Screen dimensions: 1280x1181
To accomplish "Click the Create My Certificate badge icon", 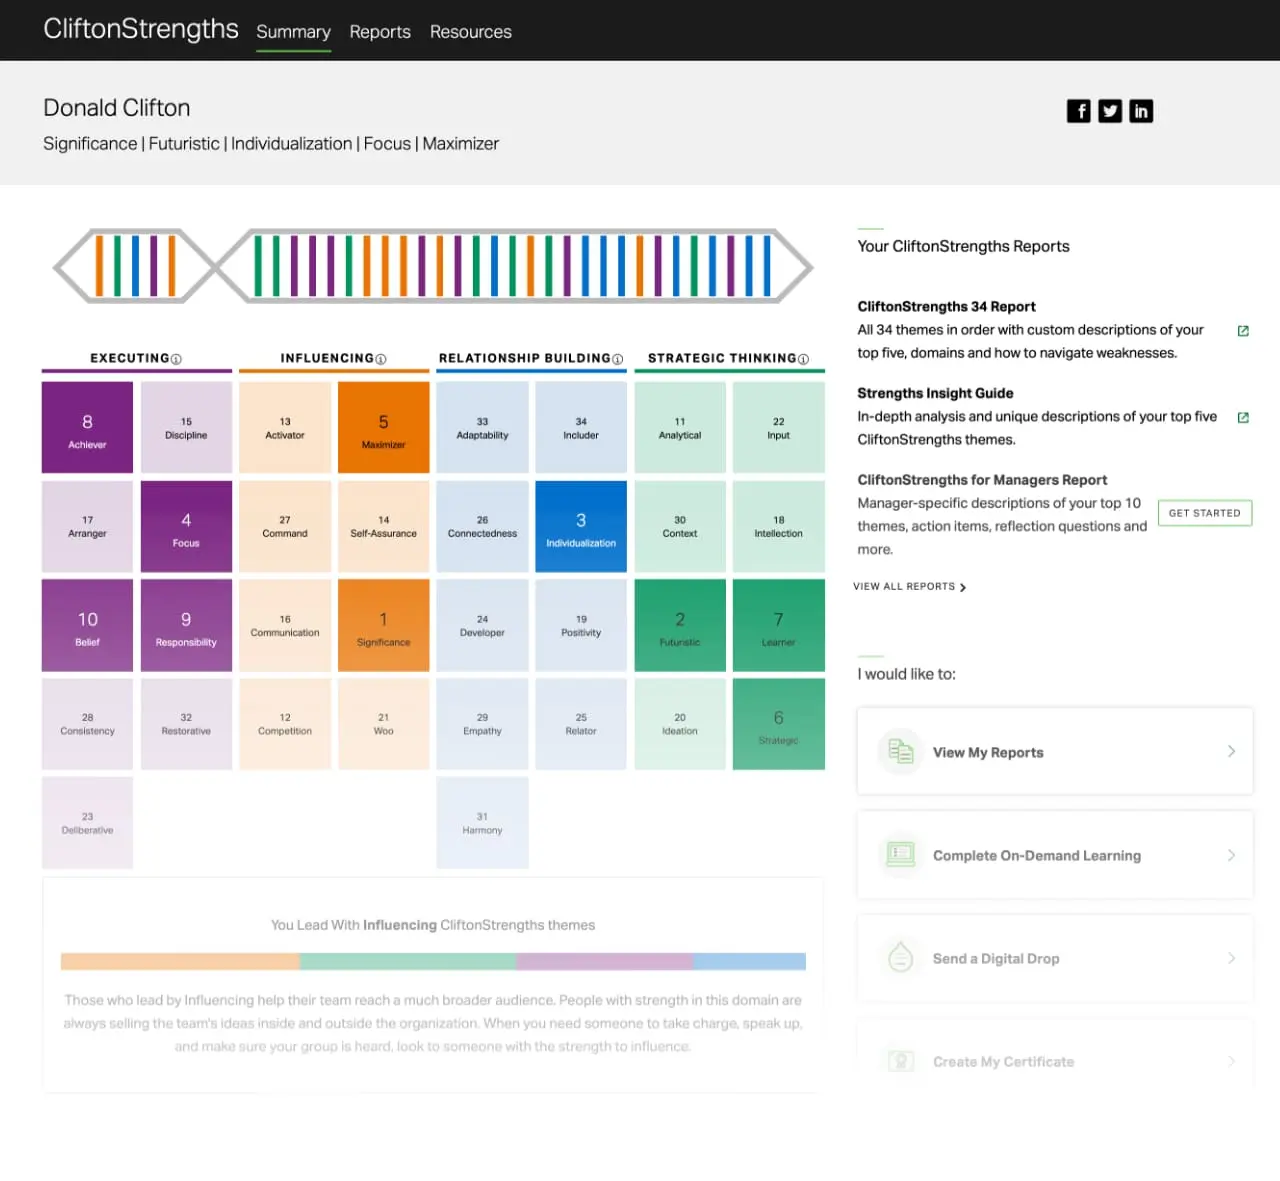I will pos(900,1061).
